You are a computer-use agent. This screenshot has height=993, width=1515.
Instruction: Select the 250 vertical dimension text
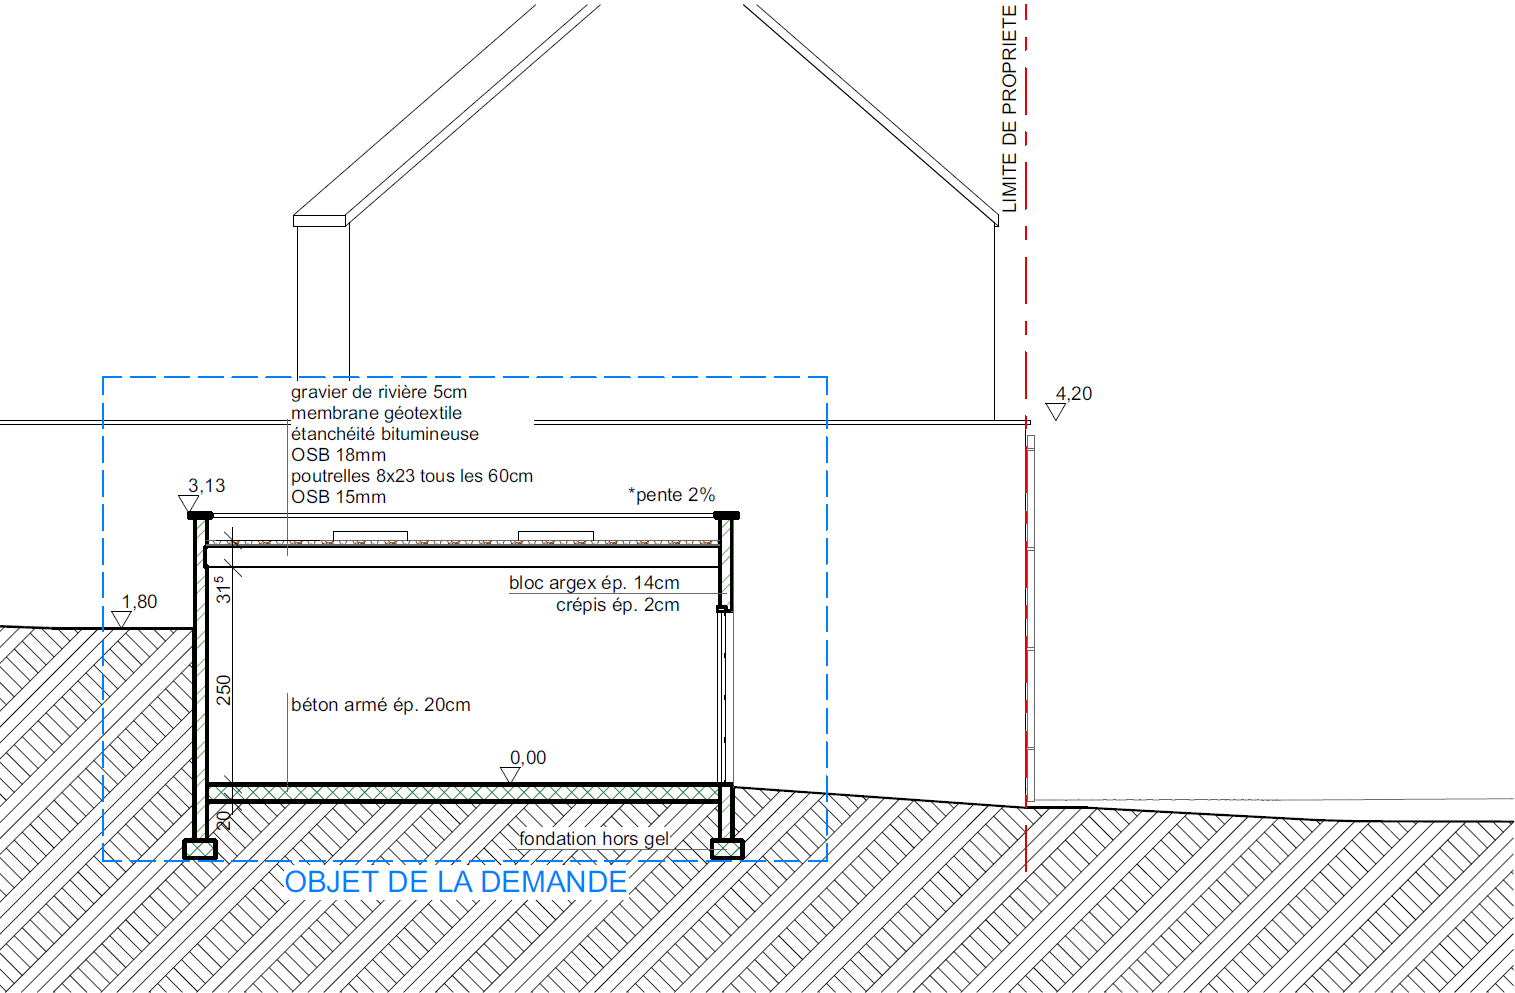224,690
